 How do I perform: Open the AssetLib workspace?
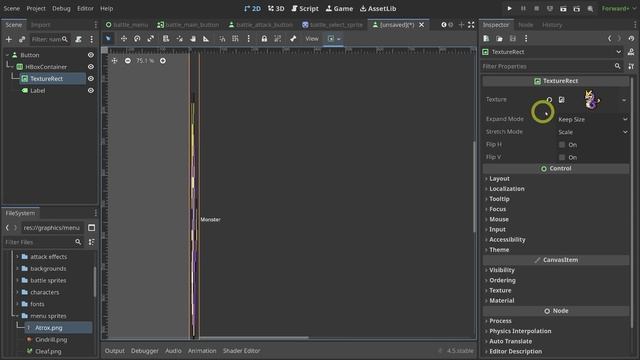(378, 8)
